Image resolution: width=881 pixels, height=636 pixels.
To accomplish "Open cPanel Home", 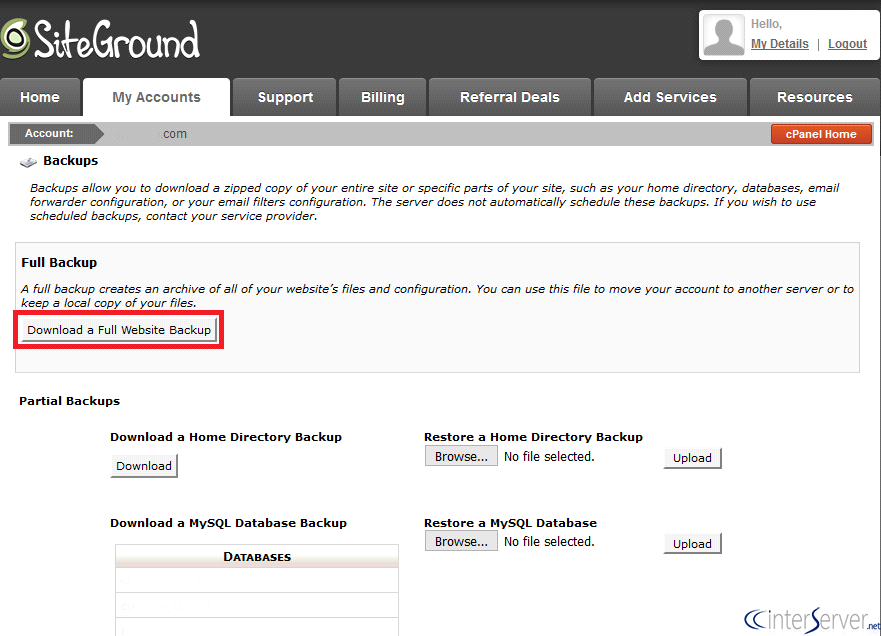I will click(x=821, y=133).
